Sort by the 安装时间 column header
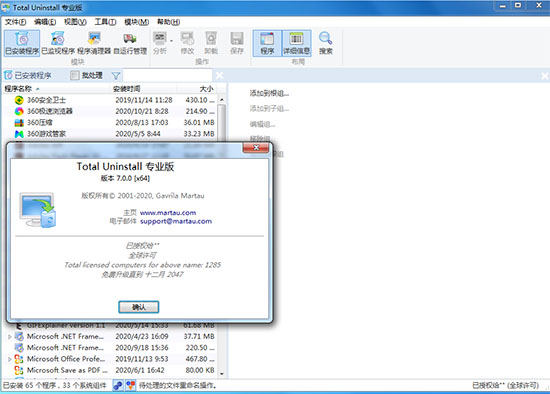Screen dimensions: 550x394 (x=143, y=89)
